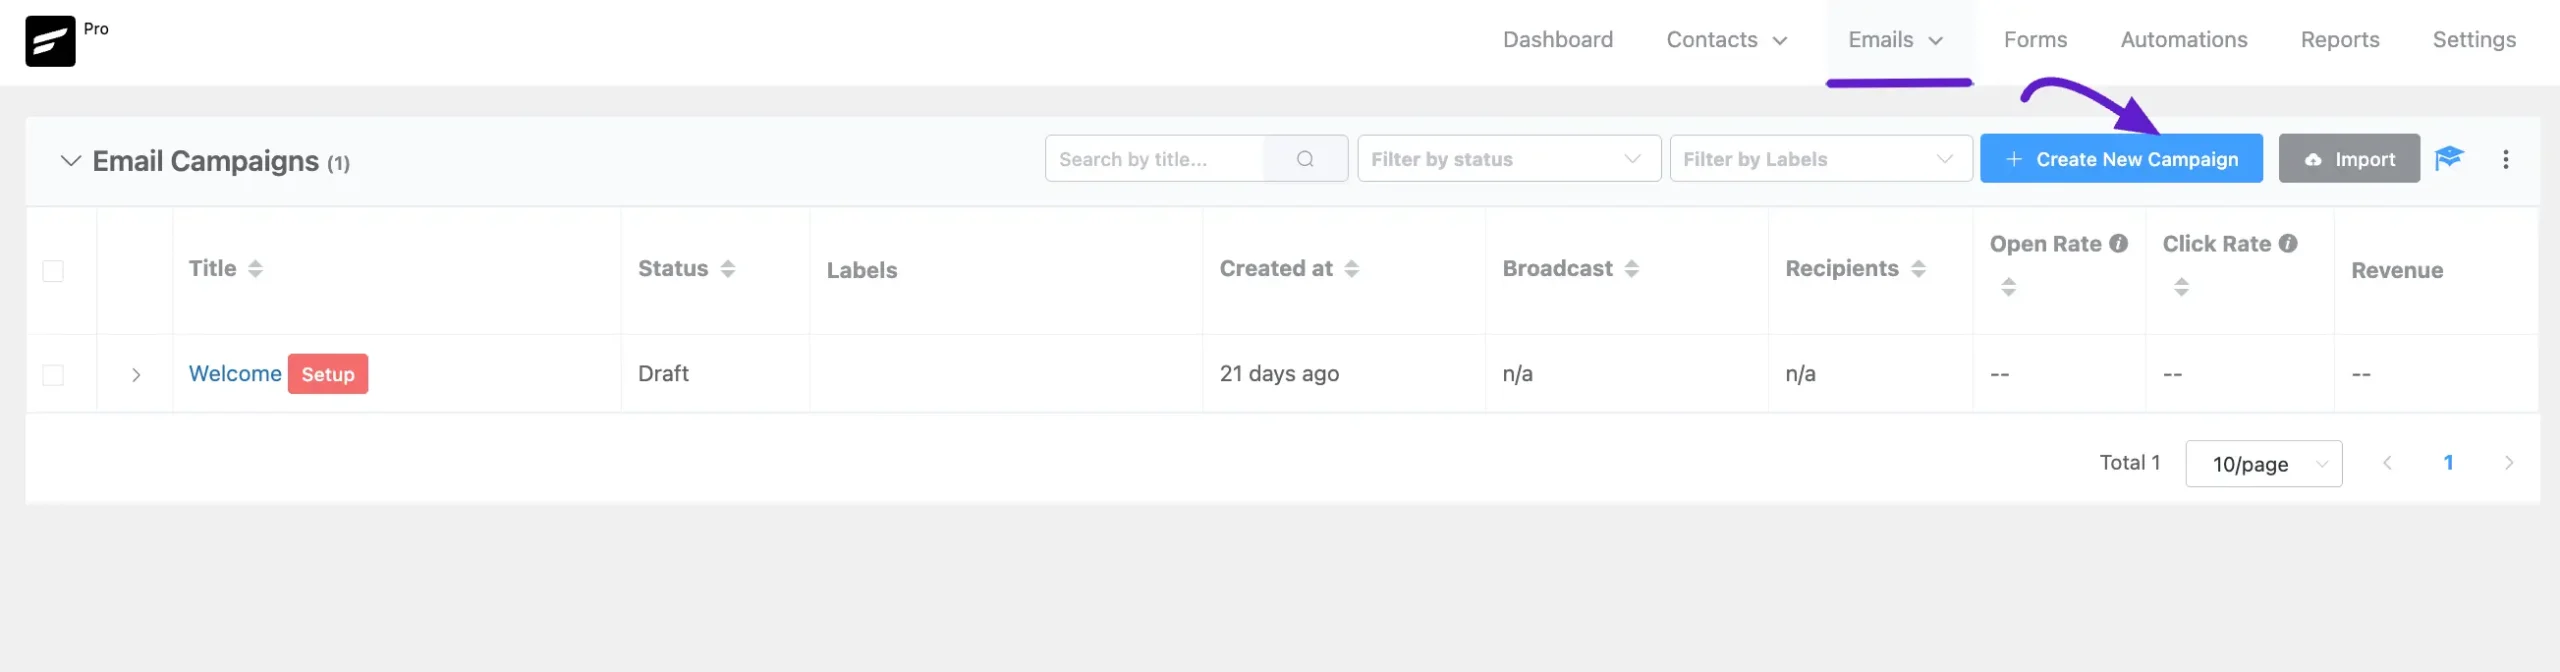Change the 10/page pagination size
This screenshot has height=672, width=2560.
(2263, 464)
